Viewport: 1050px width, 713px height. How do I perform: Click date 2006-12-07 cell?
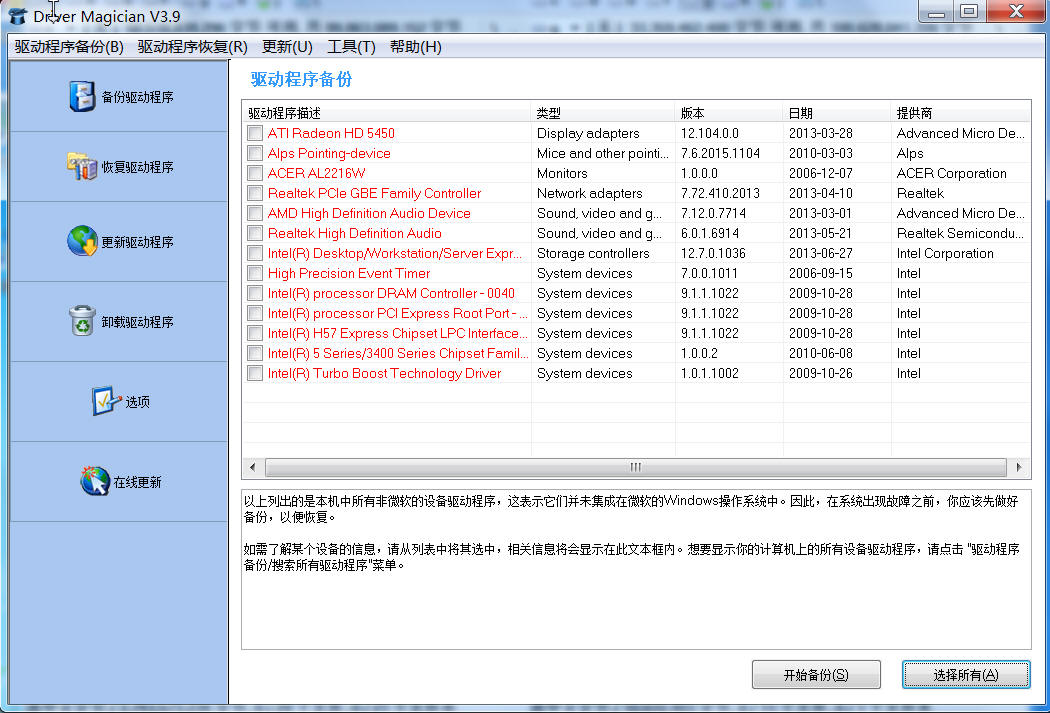(x=821, y=173)
